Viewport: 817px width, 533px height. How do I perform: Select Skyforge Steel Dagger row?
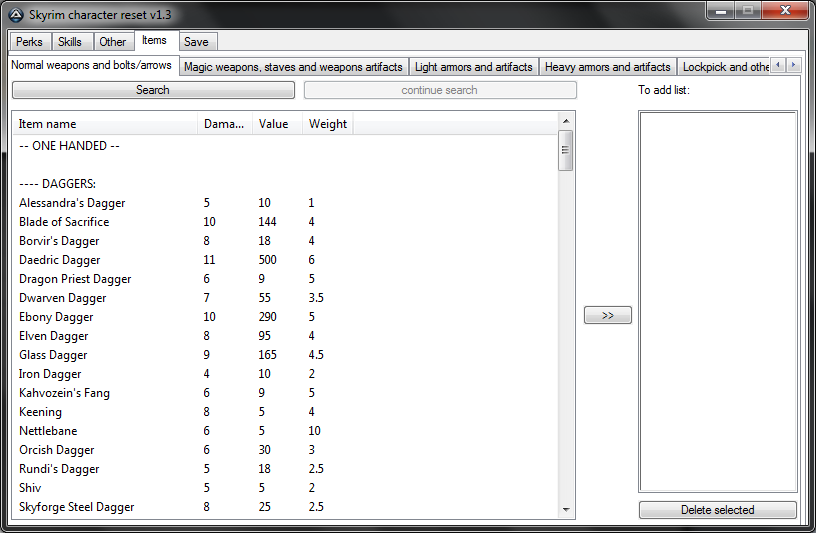[285, 507]
